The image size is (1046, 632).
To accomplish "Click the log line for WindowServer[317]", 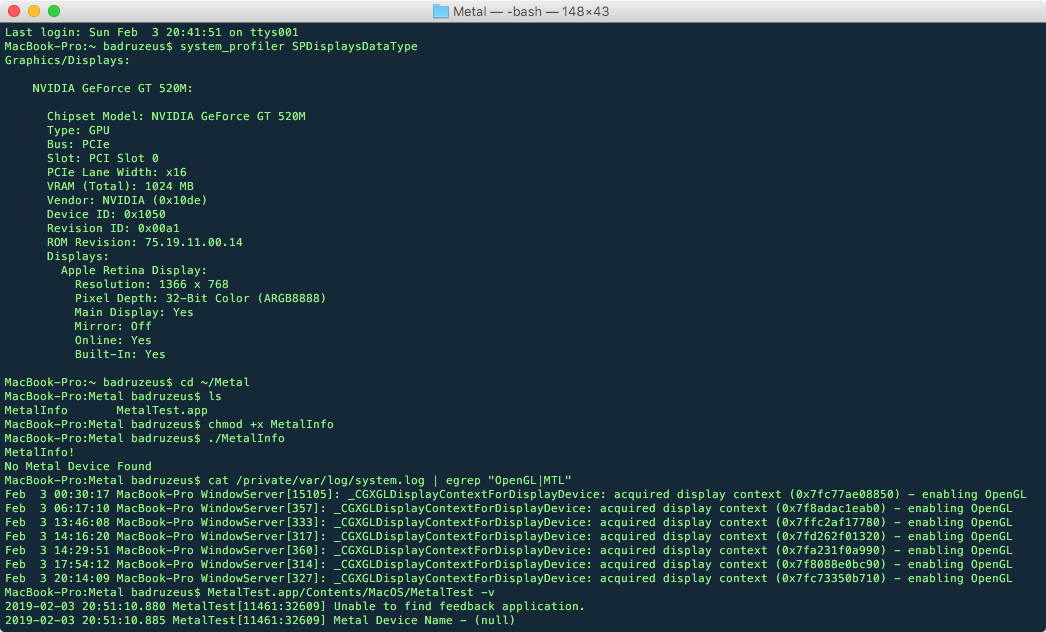I will point(508,537).
